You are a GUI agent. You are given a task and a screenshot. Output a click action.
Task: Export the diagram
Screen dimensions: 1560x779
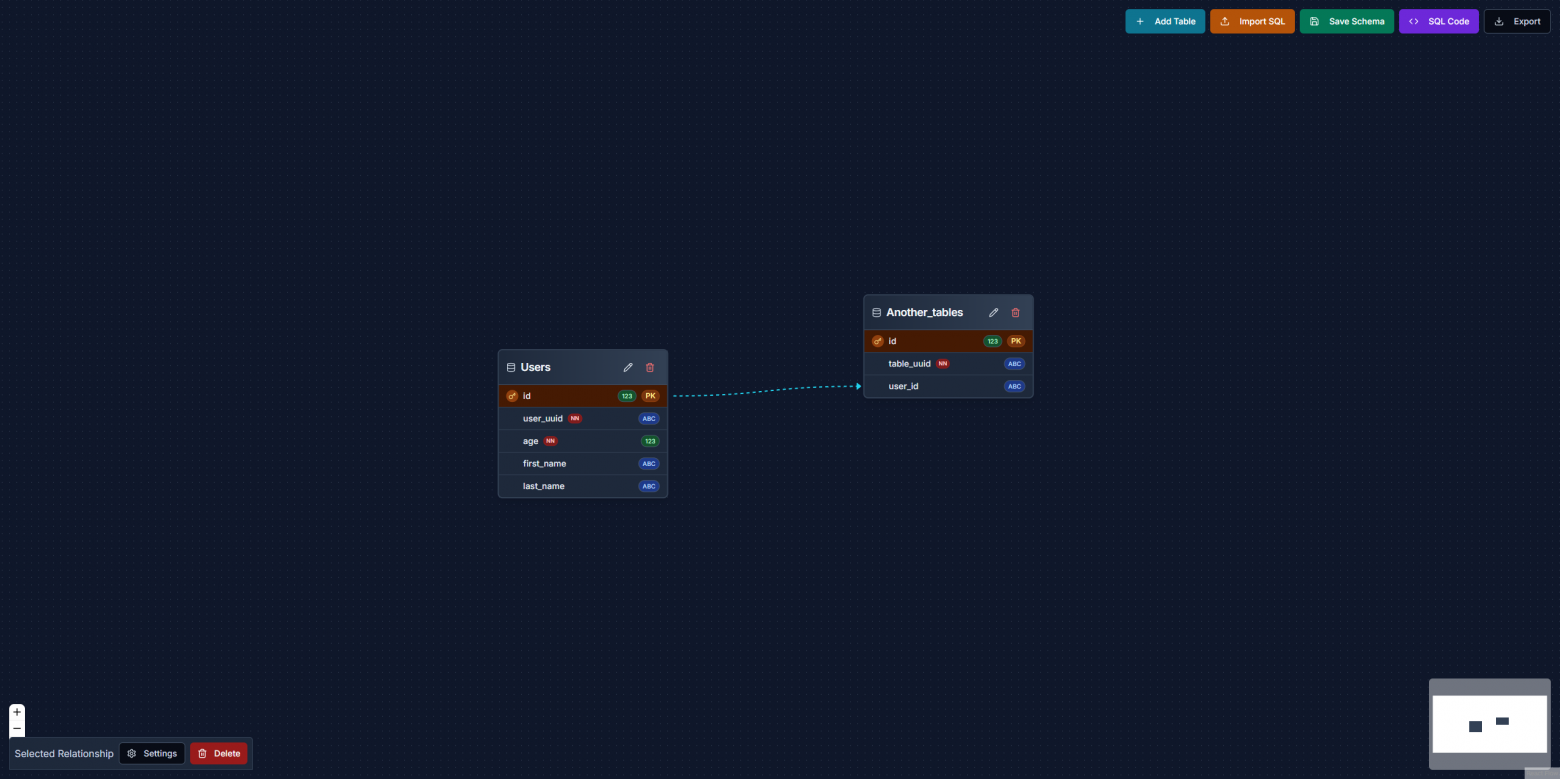pos(1517,21)
